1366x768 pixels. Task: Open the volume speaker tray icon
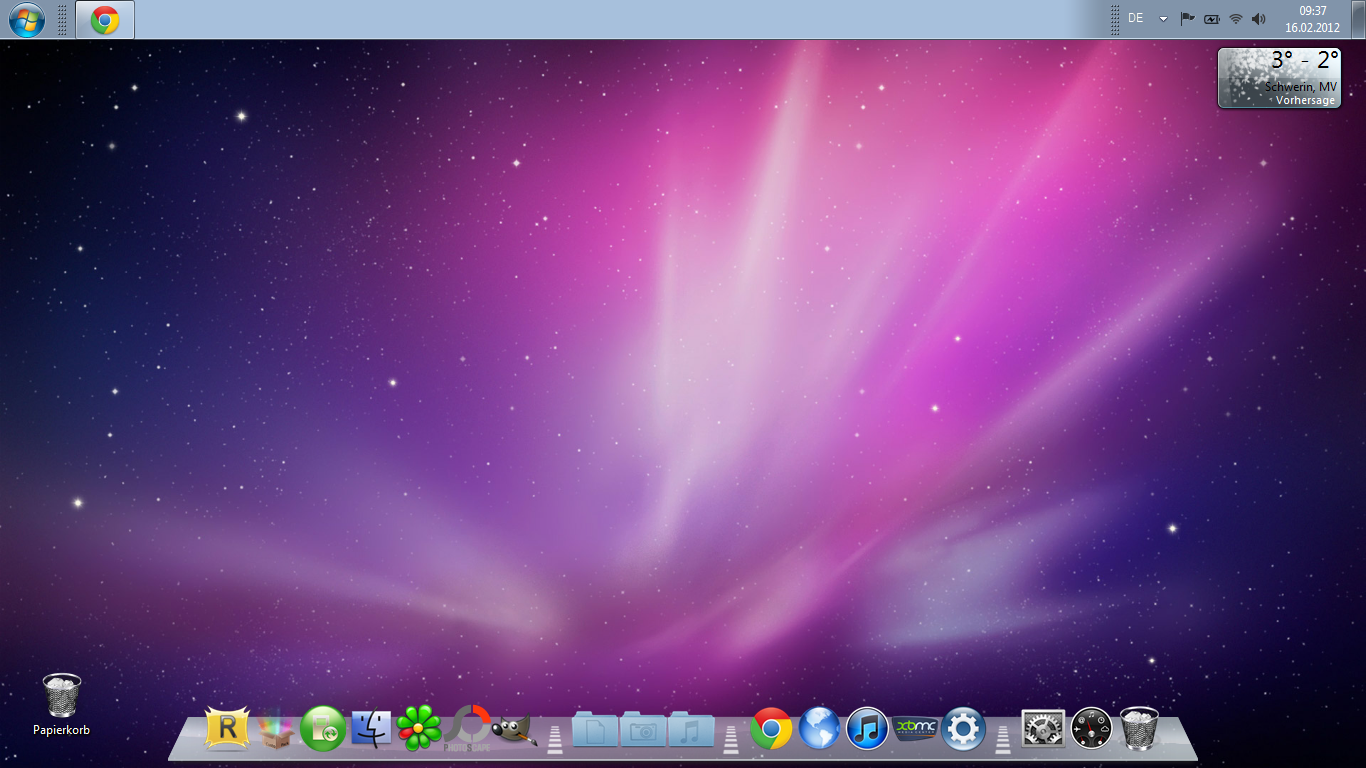1259,19
